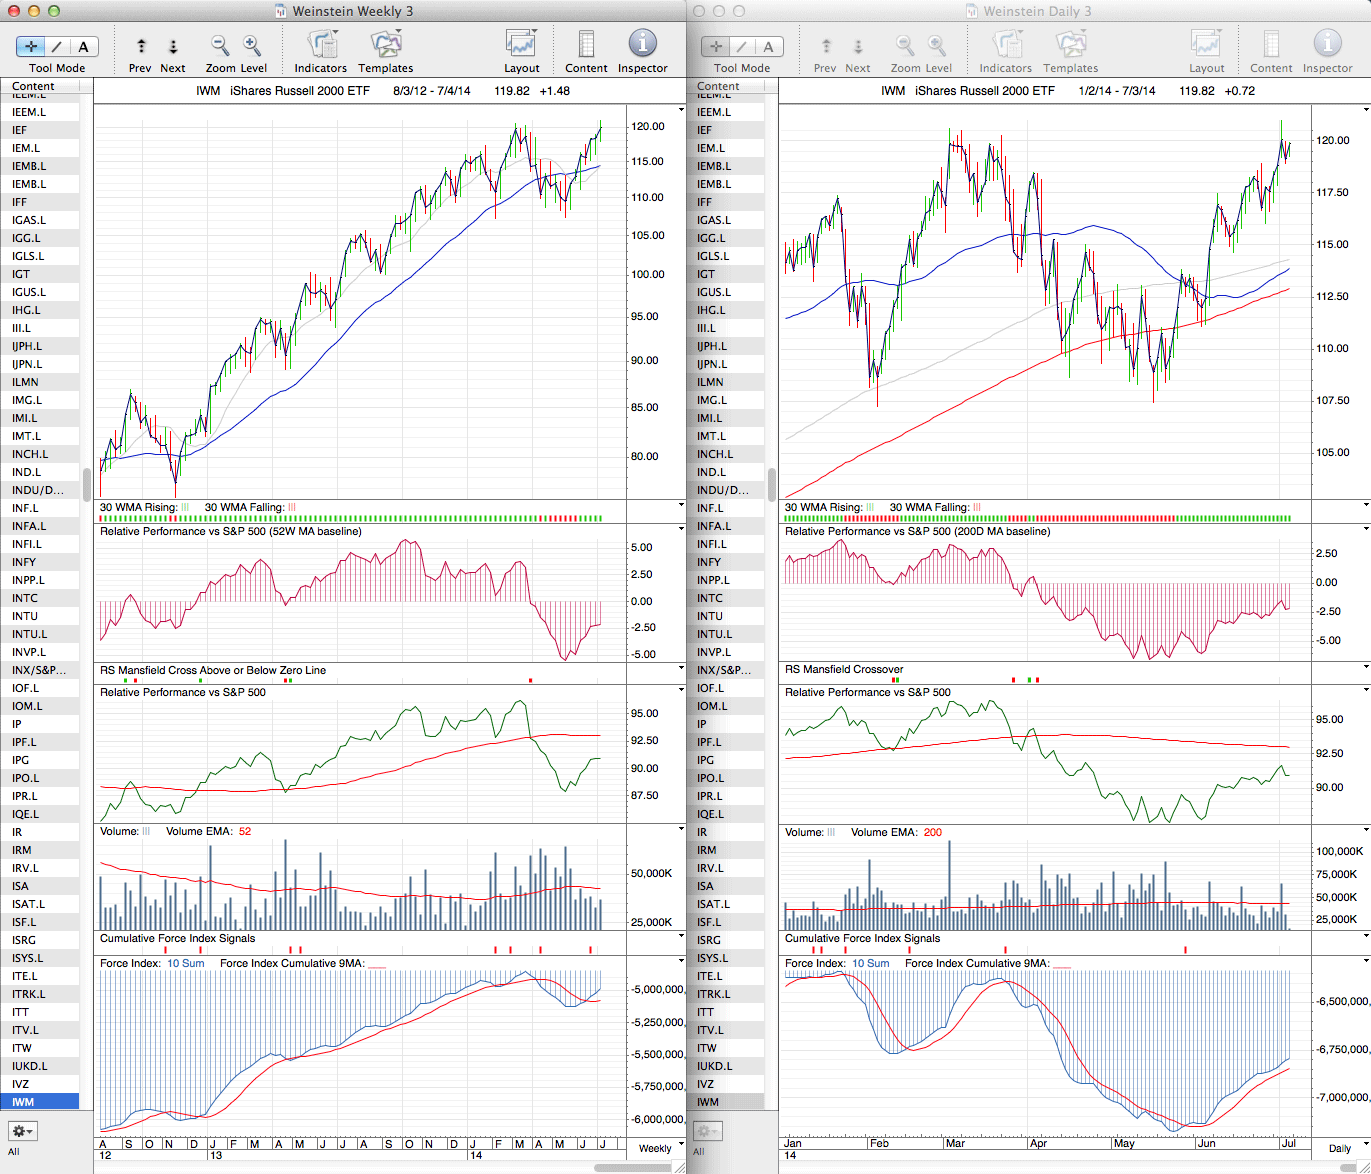Viewport: 1371px width, 1174px height.
Task: Select ILMN in the Weekly content list
Action: click(26, 382)
